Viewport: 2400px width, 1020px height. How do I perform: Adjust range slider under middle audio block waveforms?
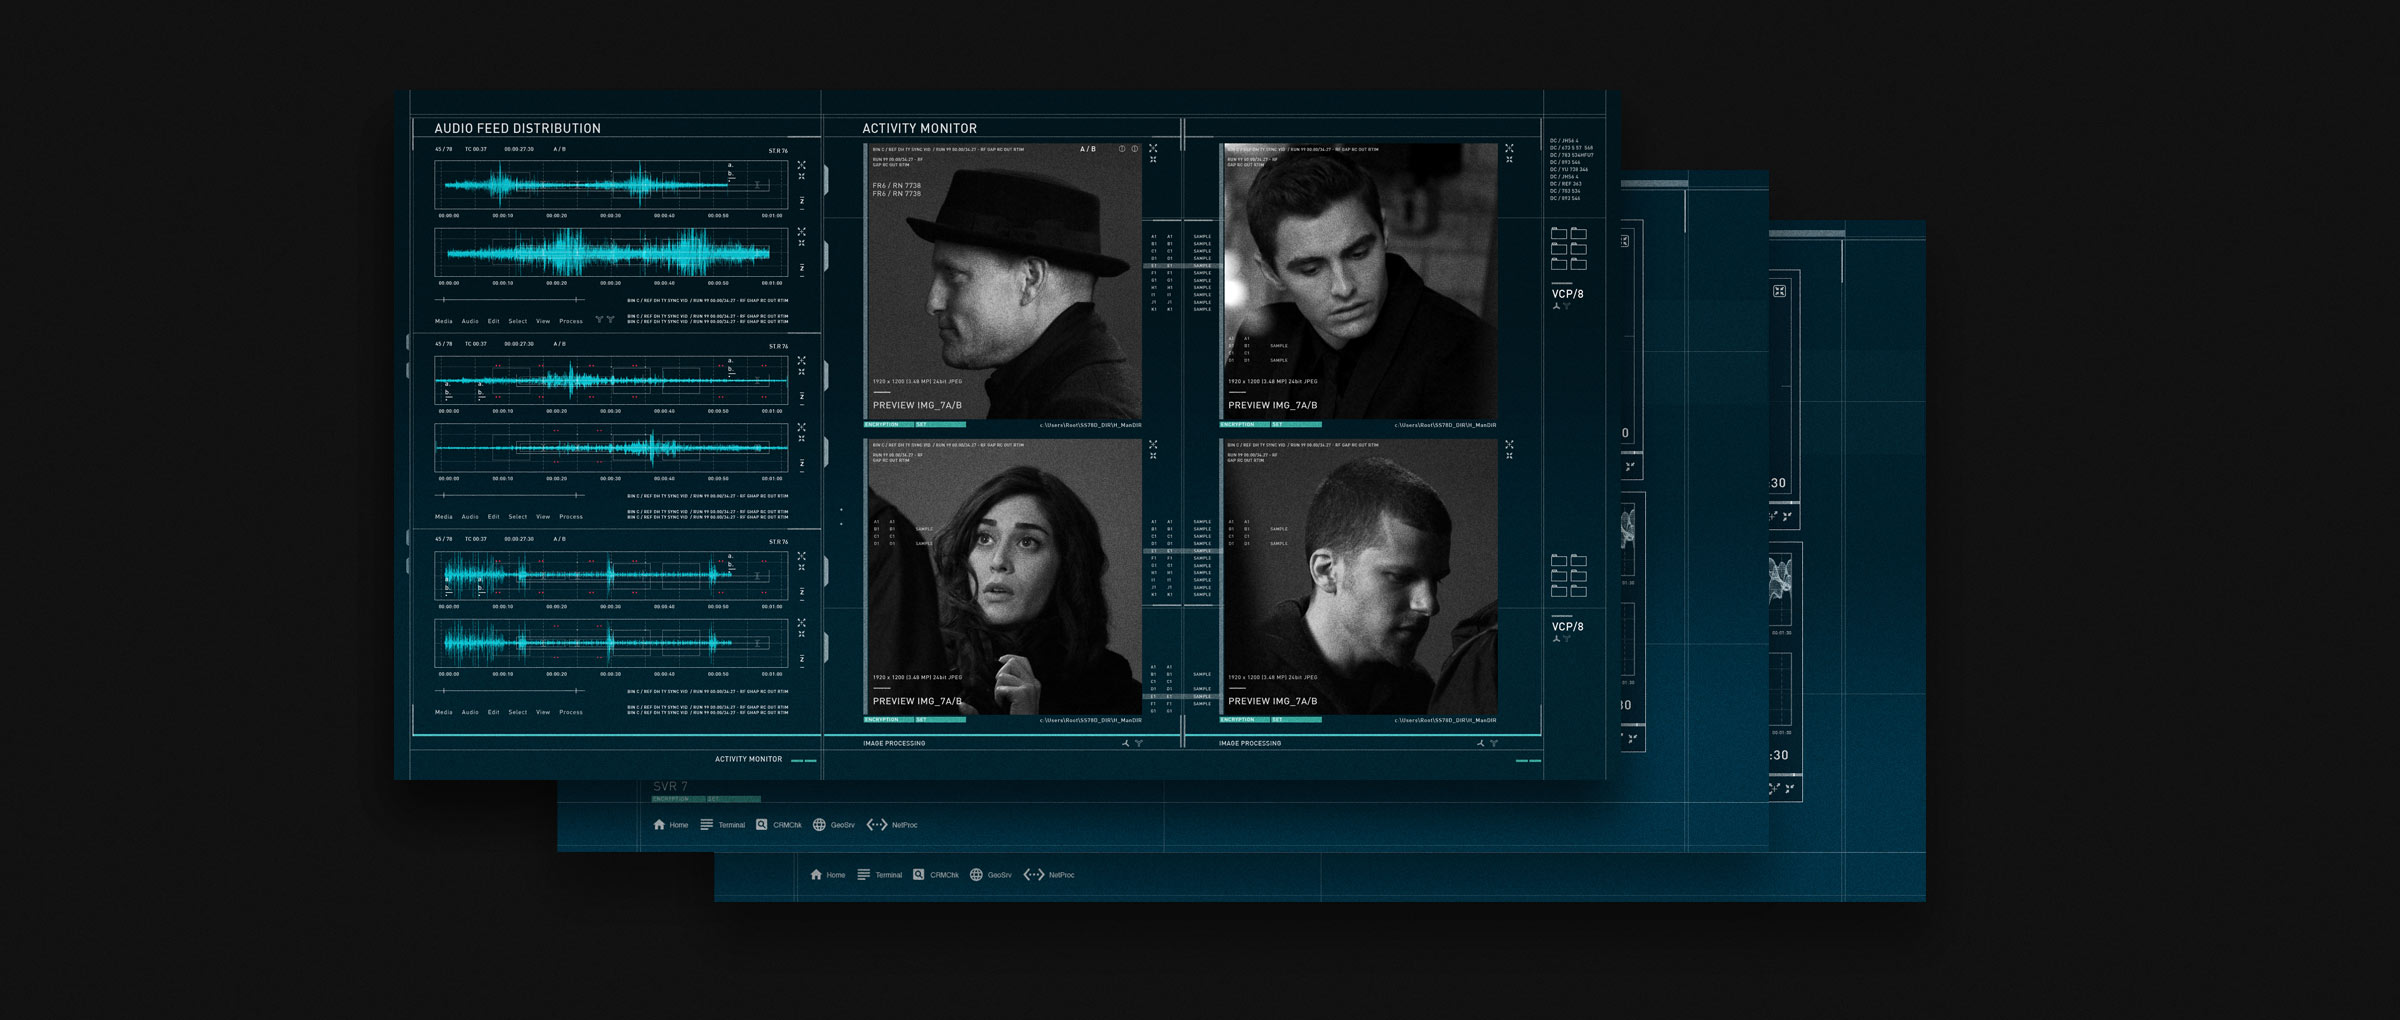coord(511,495)
